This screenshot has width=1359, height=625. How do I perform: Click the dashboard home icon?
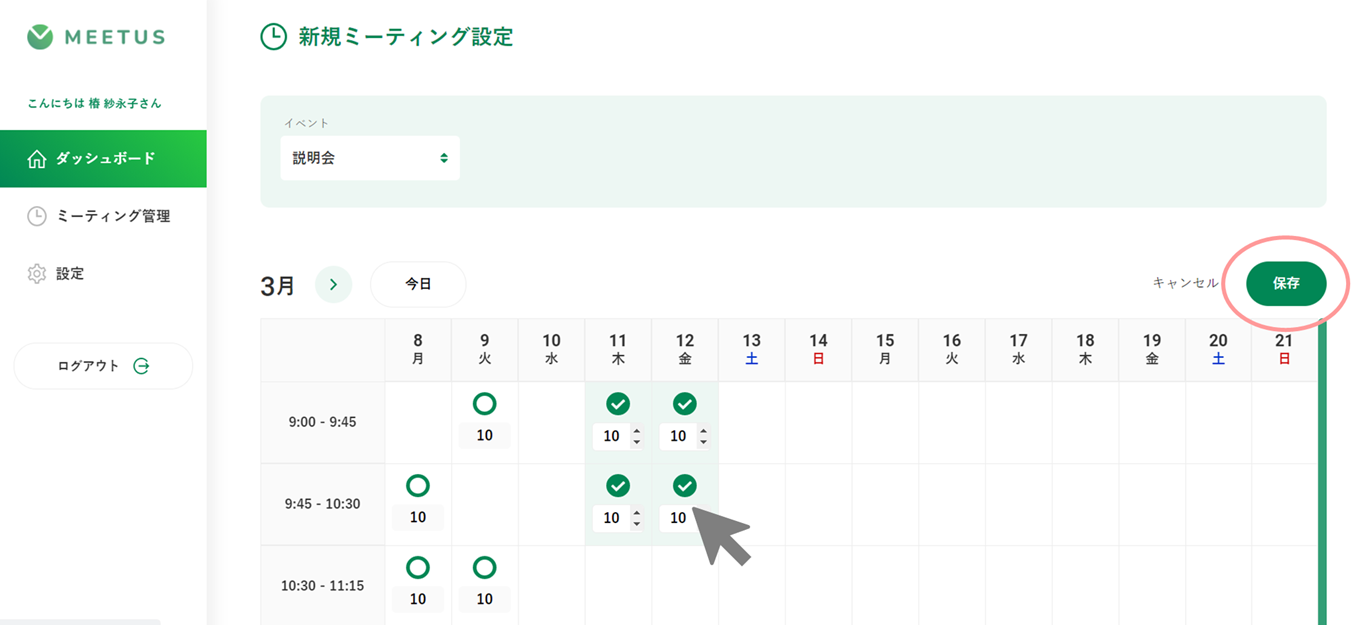(37, 159)
